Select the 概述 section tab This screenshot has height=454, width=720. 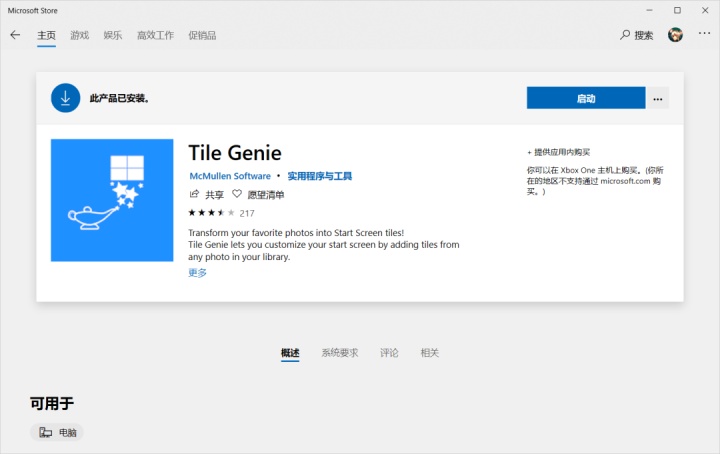[x=290, y=353]
